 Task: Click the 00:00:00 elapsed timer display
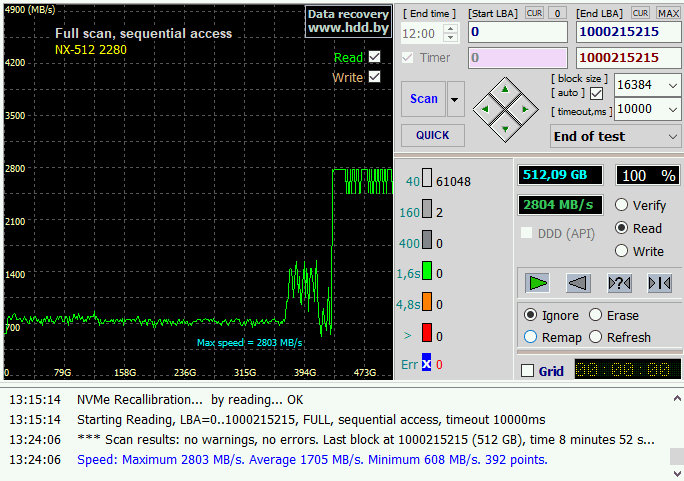(x=627, y=370)
